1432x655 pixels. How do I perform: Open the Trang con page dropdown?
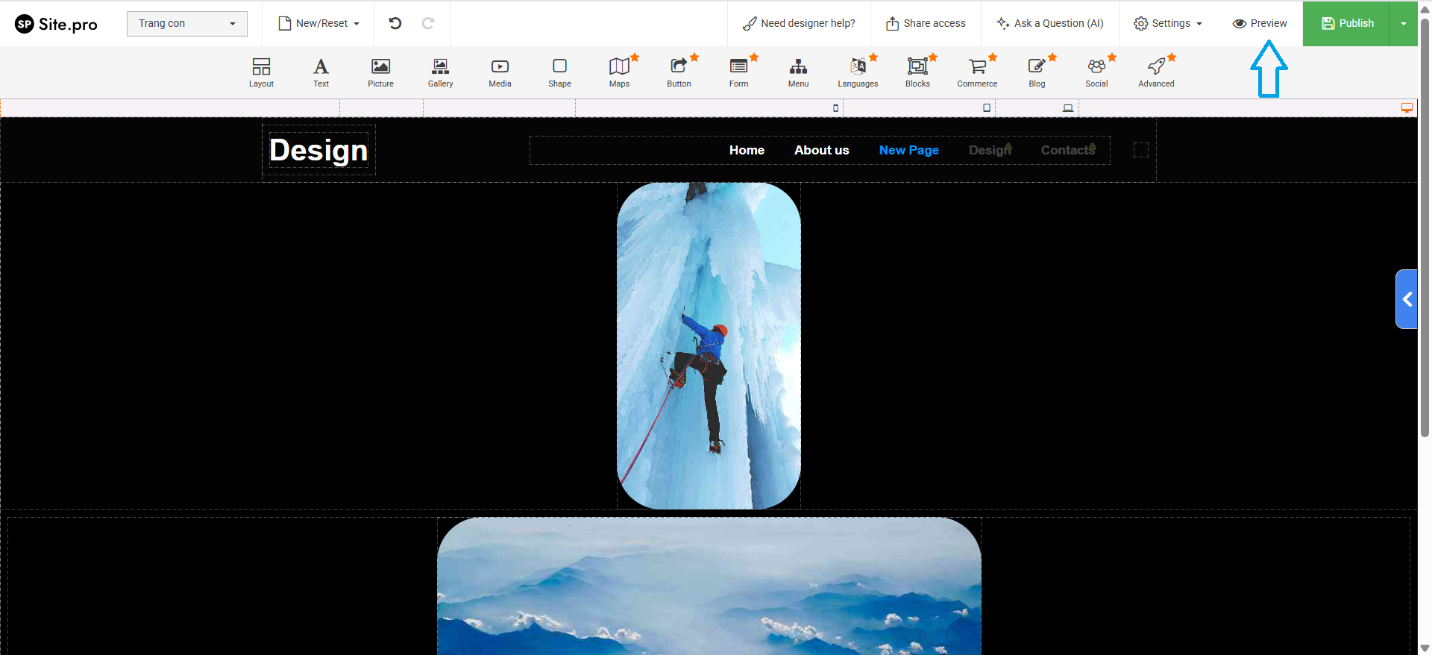187,24
